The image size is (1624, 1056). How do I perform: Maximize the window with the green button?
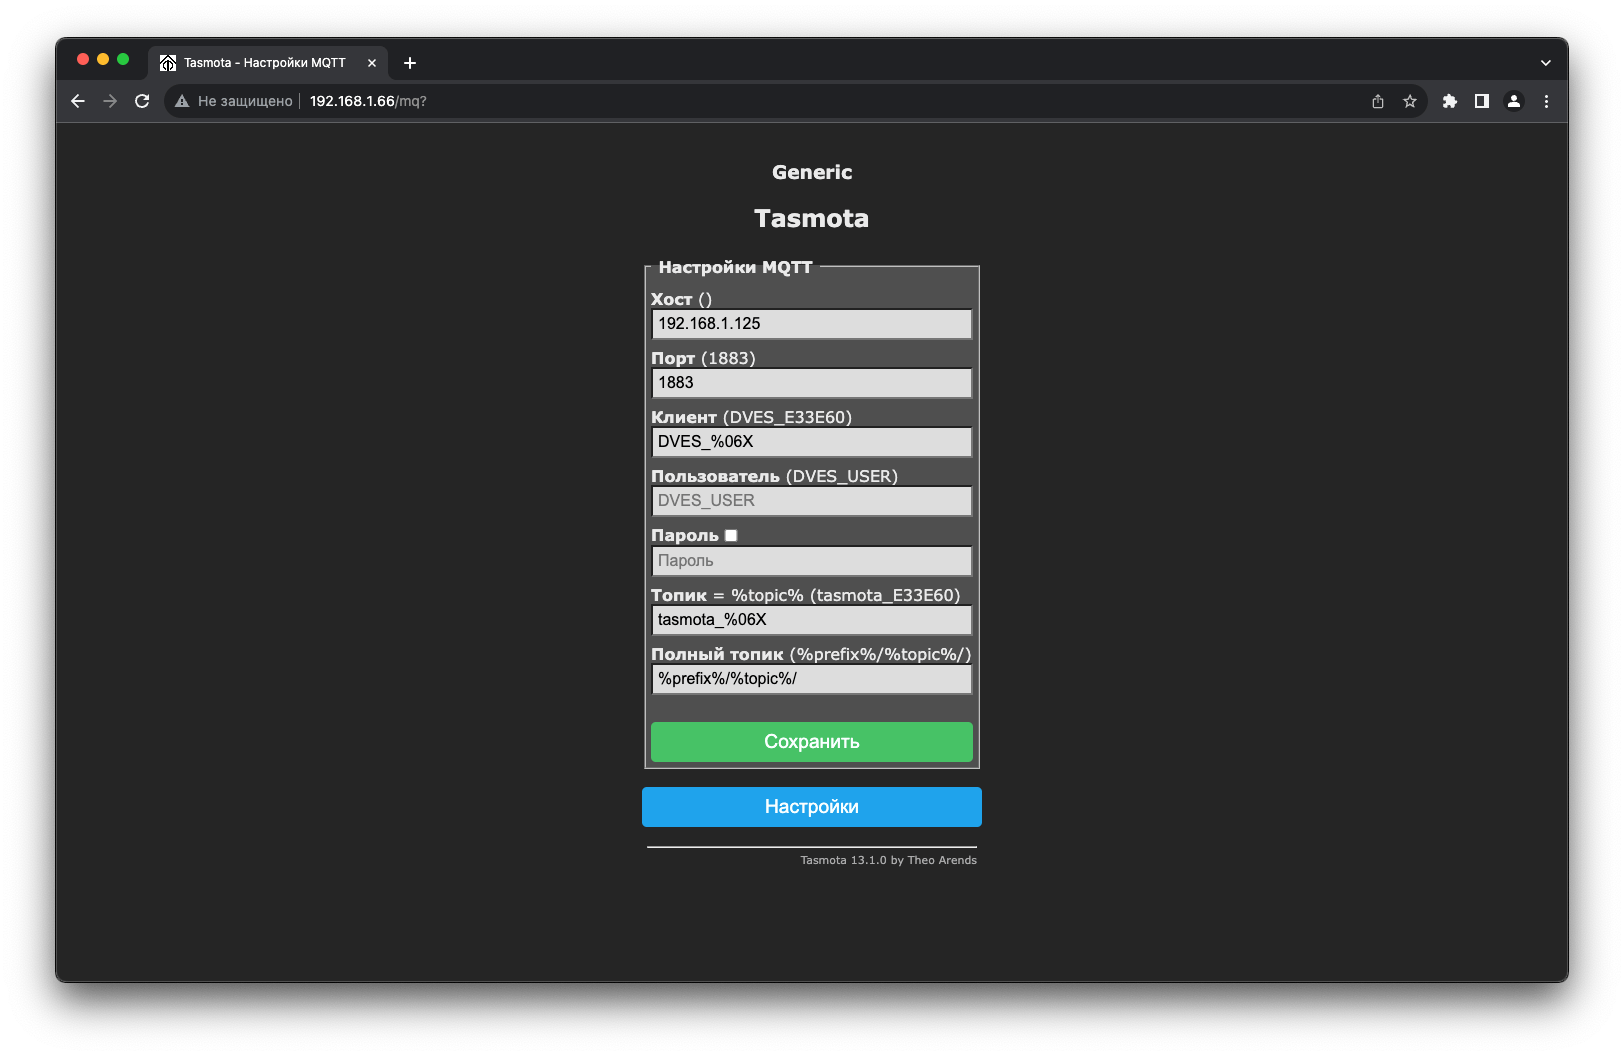point(123,59)
